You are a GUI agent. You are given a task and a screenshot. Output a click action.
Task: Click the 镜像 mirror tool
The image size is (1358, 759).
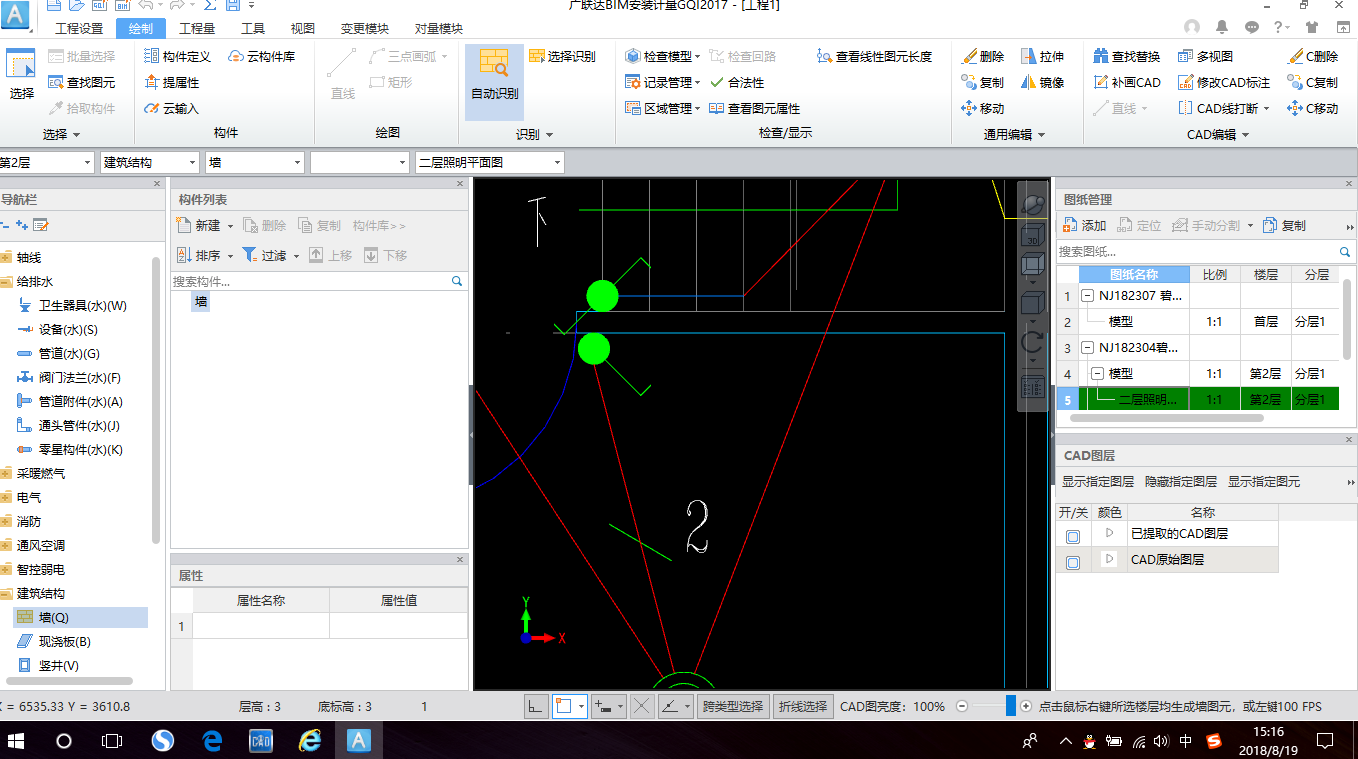click(x=1043, y=82)
